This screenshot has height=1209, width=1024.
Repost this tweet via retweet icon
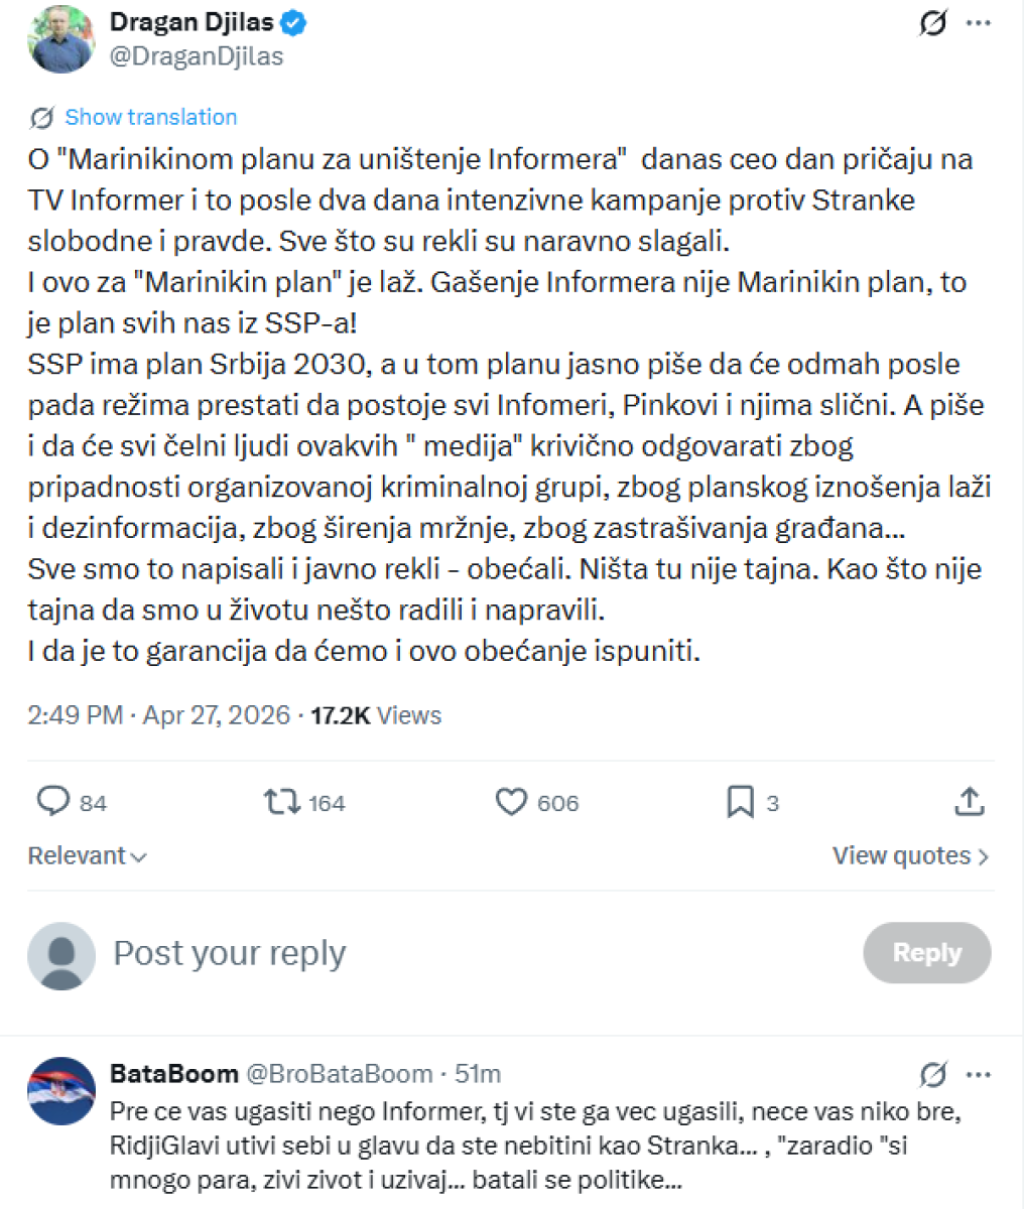coord(282,802)
